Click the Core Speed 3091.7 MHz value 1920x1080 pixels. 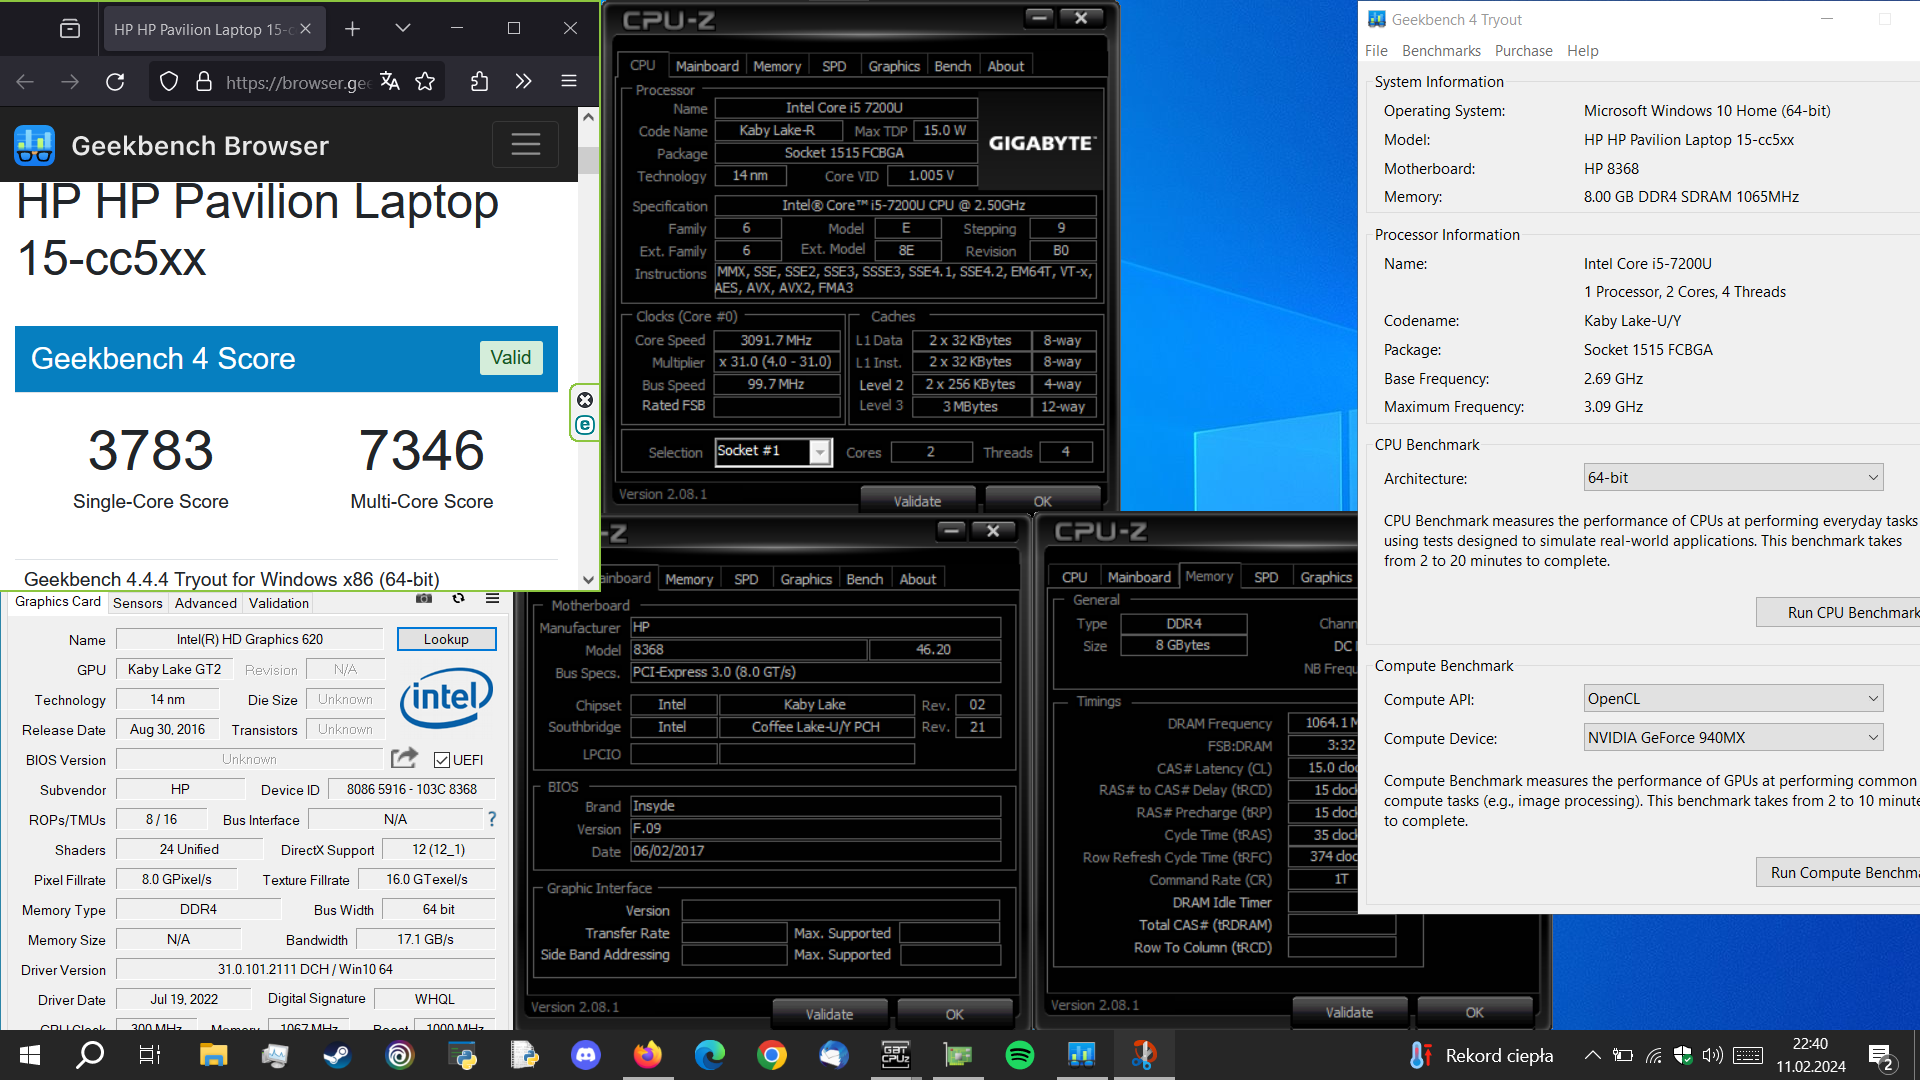[776, 340]
